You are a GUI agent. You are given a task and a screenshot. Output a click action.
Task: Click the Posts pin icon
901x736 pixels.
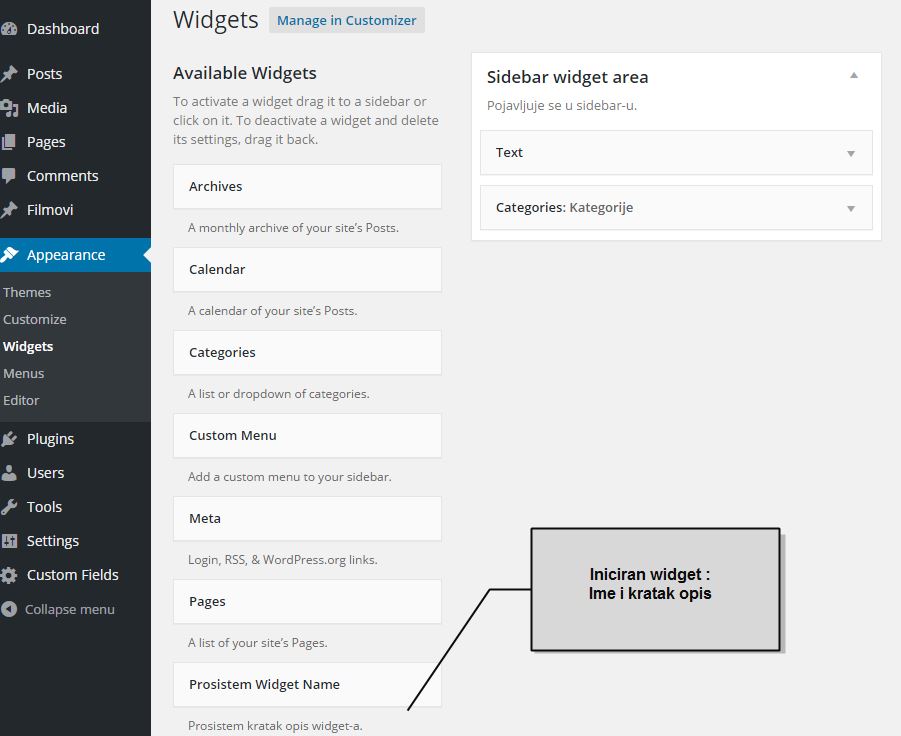point(9,74)
